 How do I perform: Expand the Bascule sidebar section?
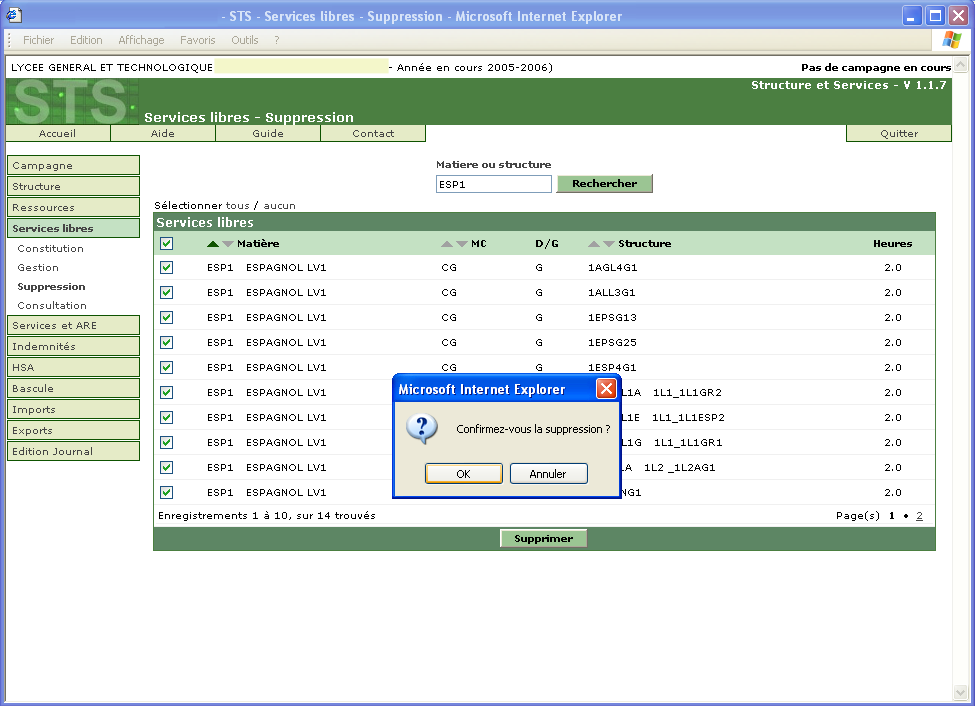coord(73,388)
